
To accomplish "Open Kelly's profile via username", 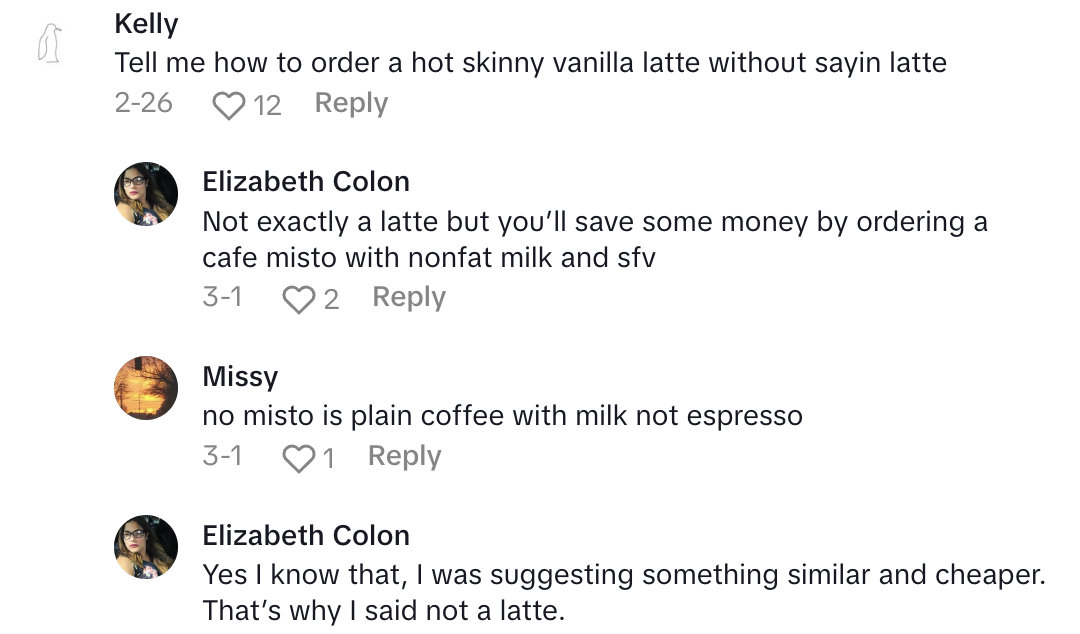I will (x=146, y=24).
